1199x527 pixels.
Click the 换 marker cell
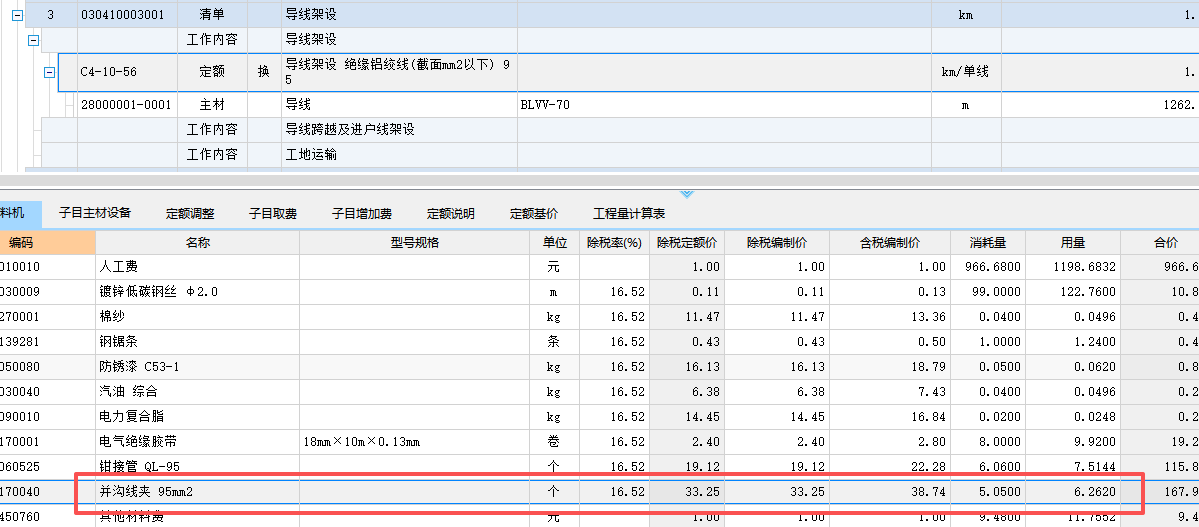click(x=264, y=72)
